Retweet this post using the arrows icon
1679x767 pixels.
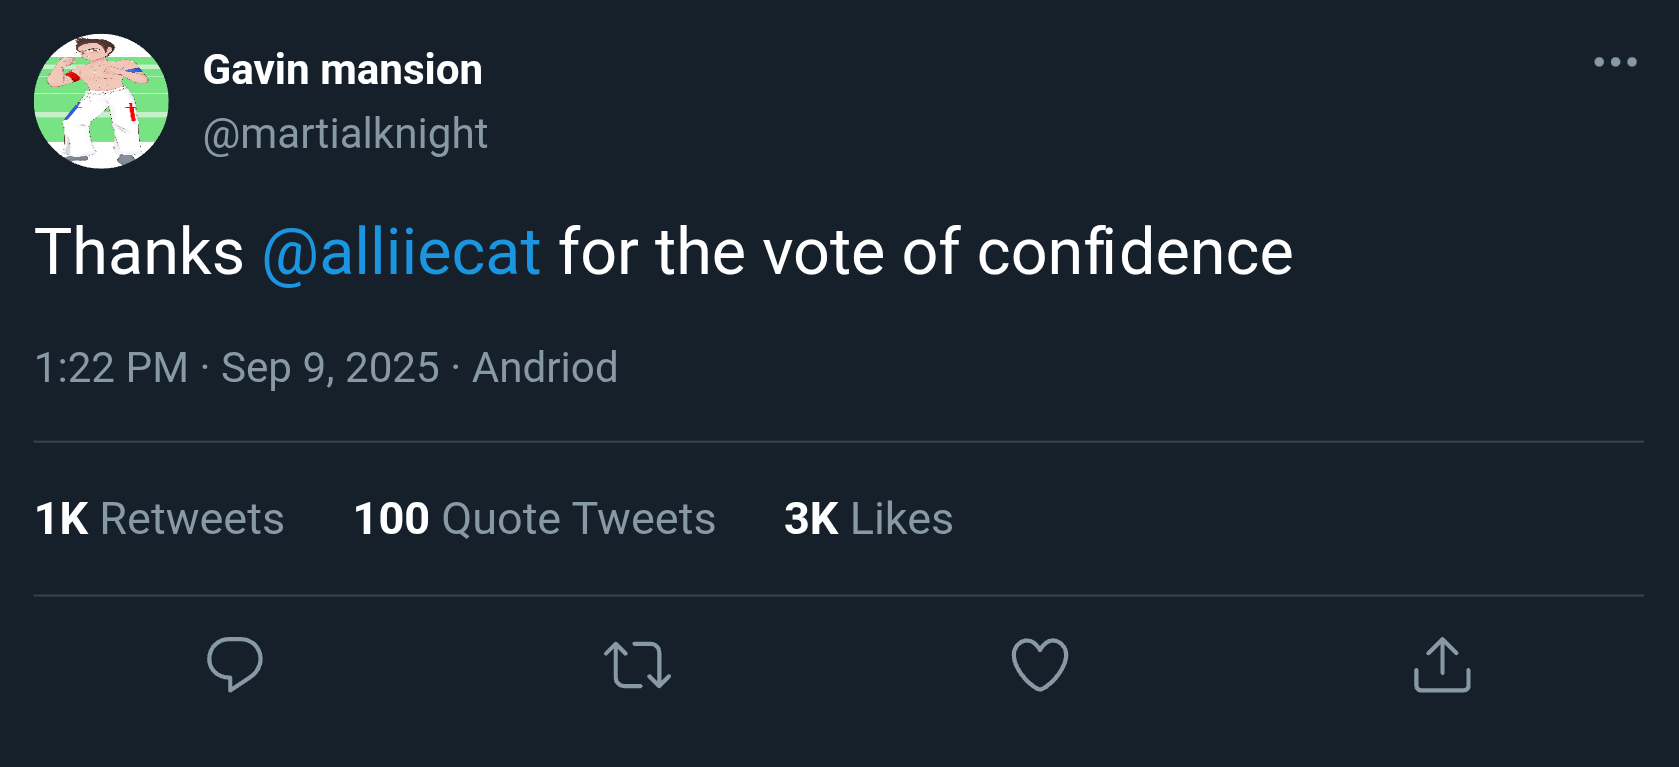pyautogui.click(x=637, y=665)
